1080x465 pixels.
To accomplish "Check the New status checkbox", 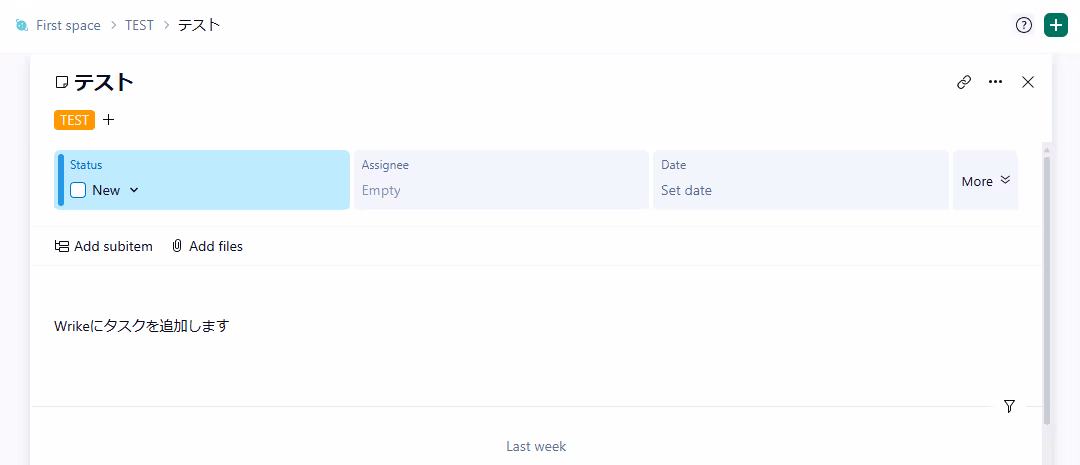I will click(78, 190).
